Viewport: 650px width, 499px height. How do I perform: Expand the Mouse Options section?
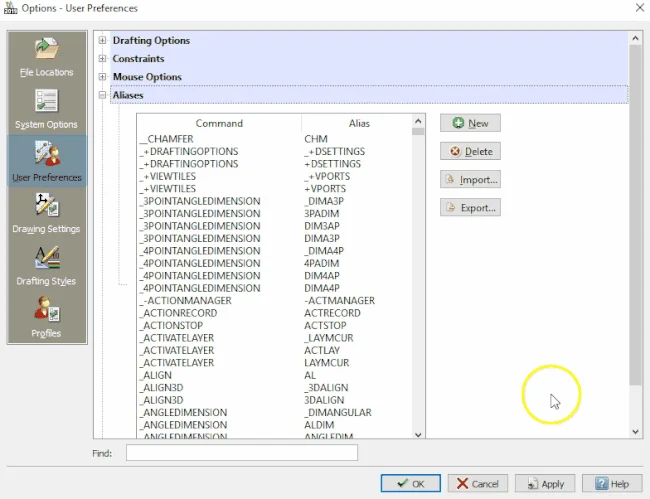(103, 77)
